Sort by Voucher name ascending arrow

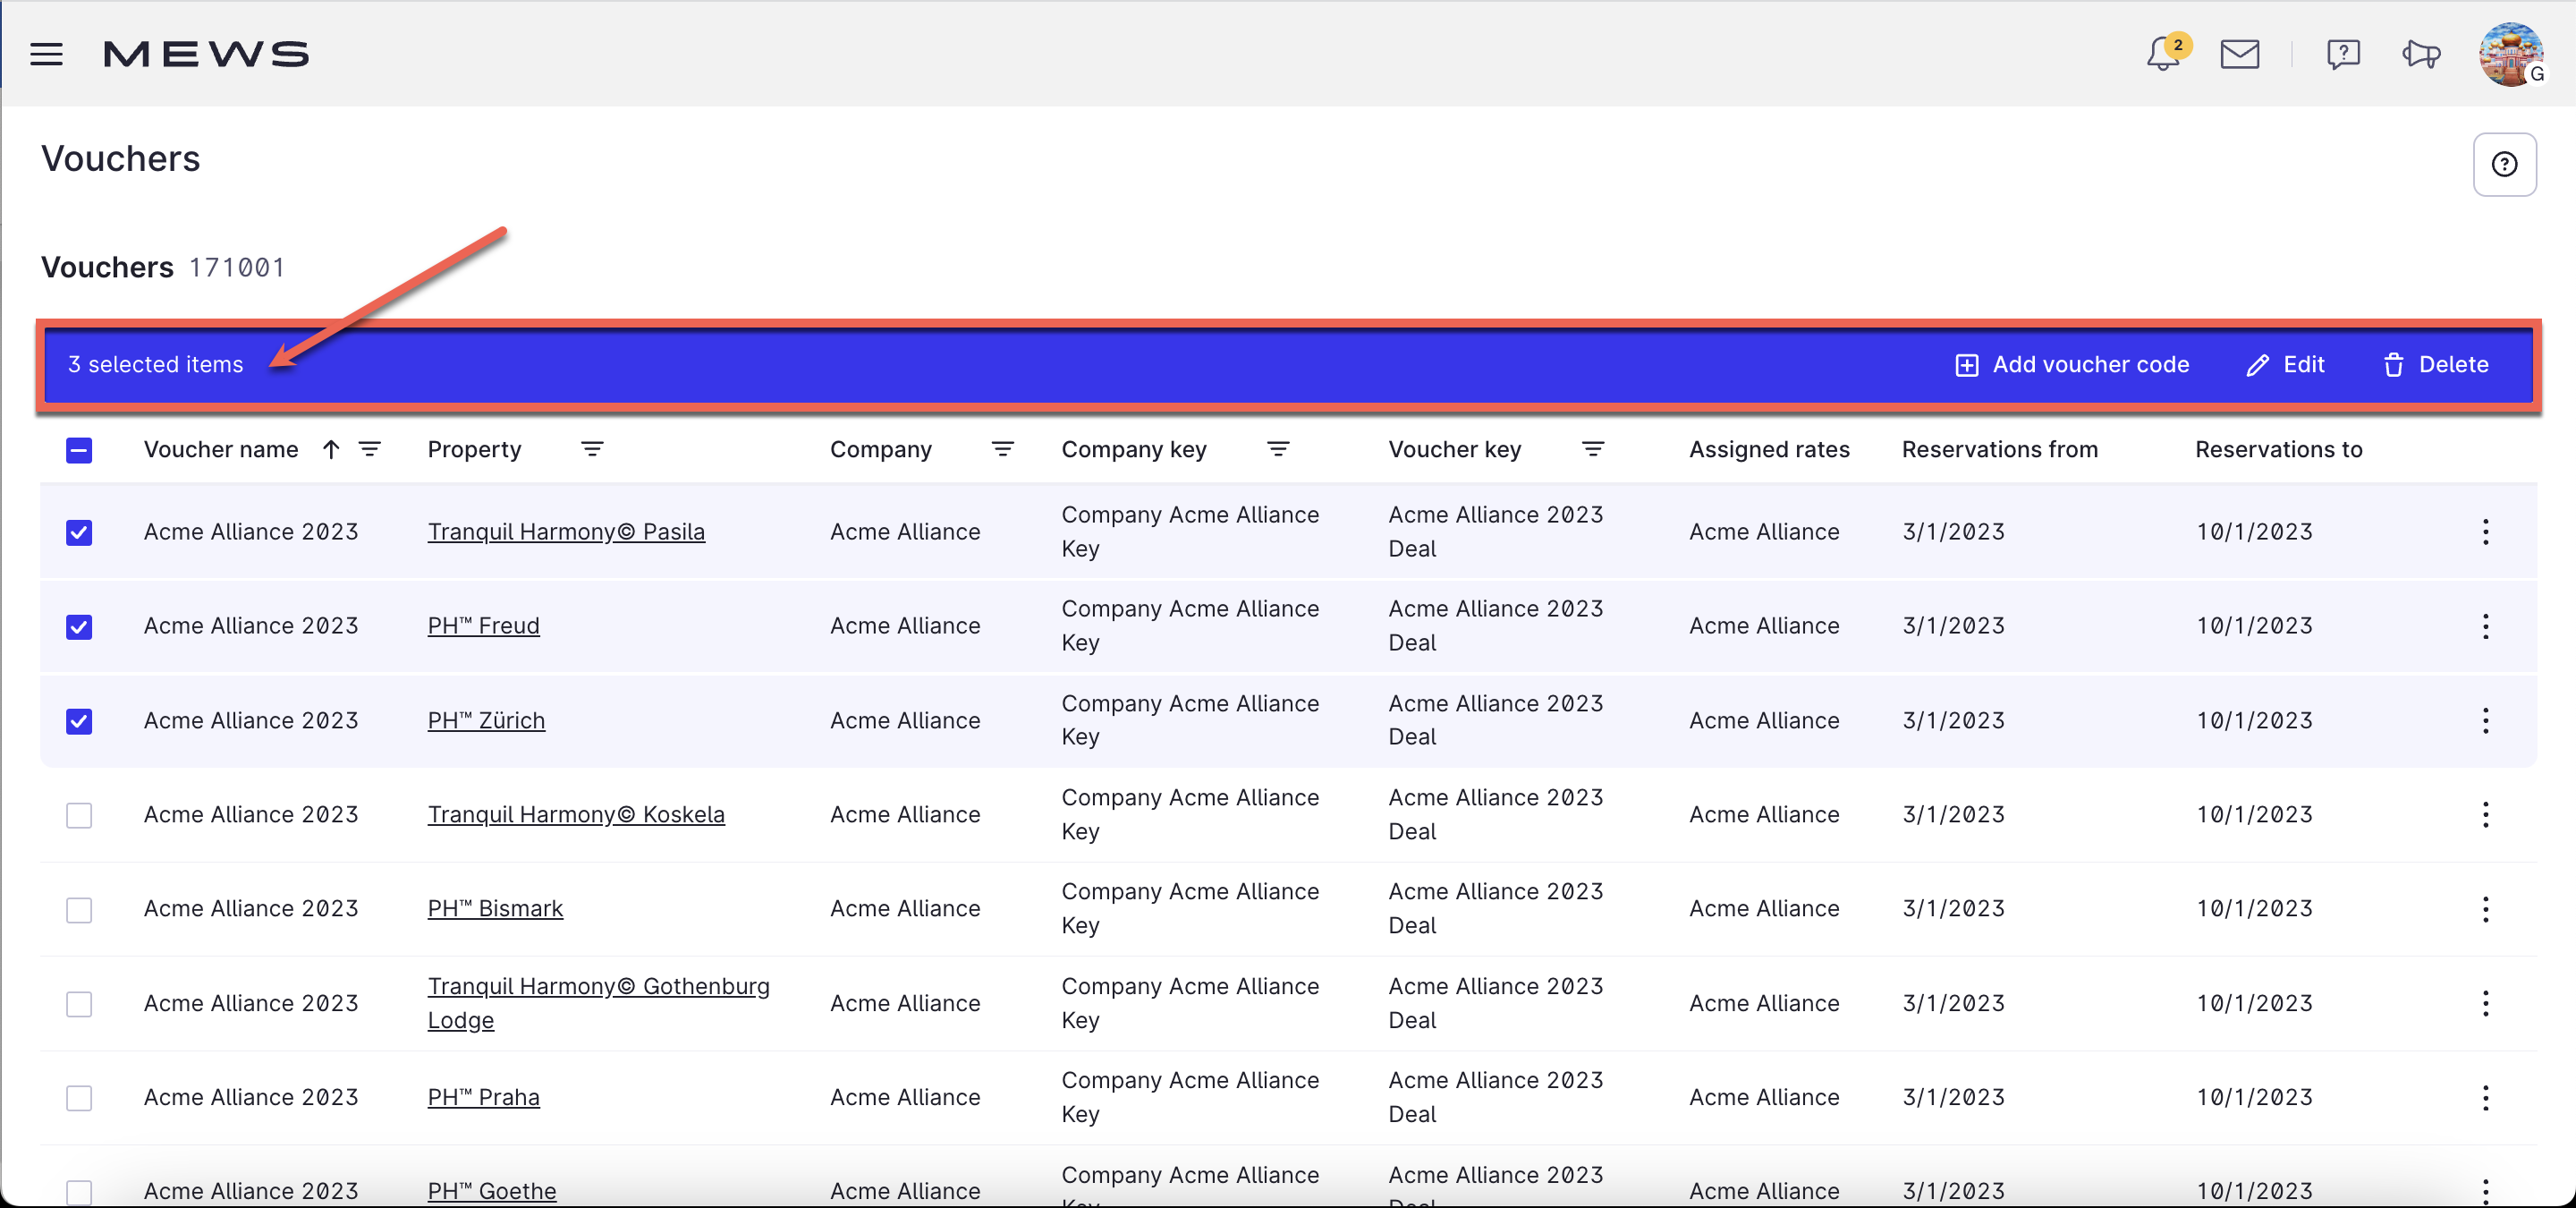331,449
